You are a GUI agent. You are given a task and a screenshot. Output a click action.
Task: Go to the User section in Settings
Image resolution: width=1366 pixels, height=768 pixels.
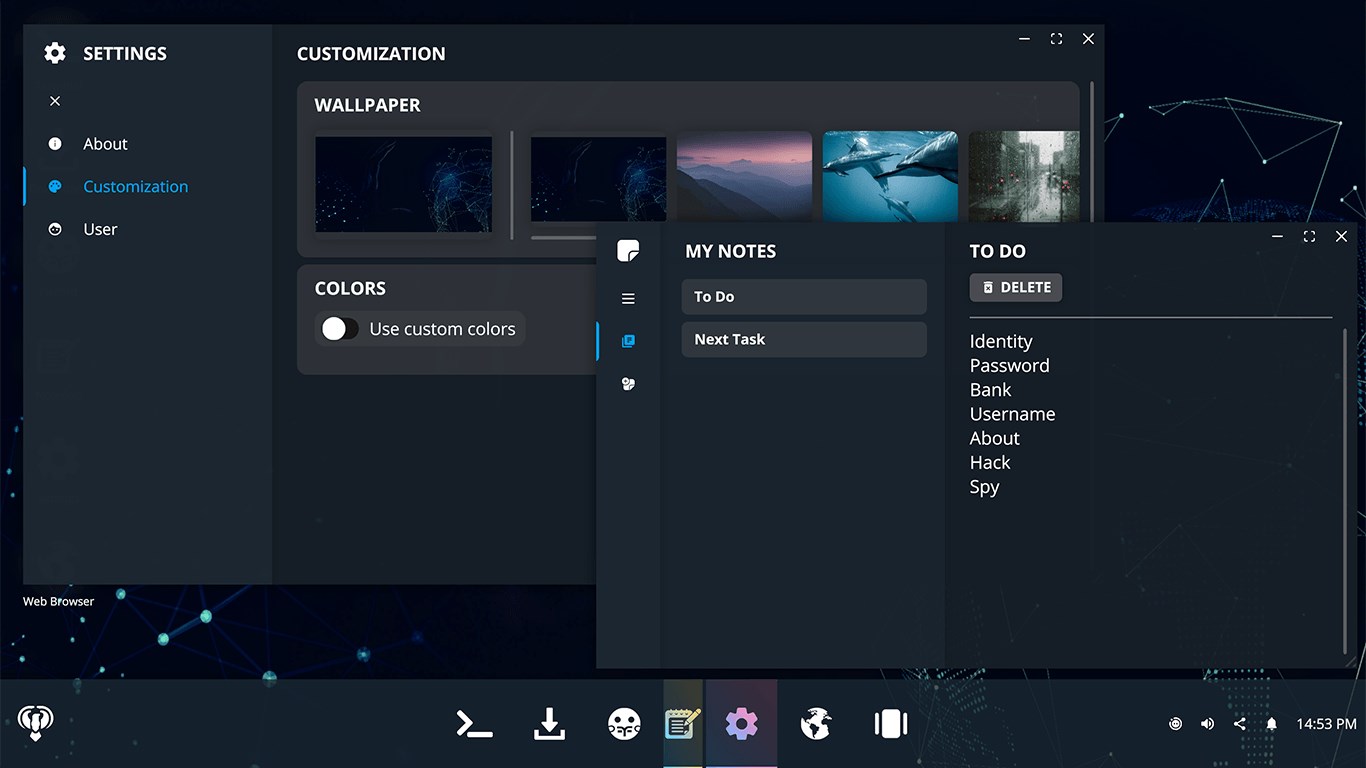pos(100,229)
